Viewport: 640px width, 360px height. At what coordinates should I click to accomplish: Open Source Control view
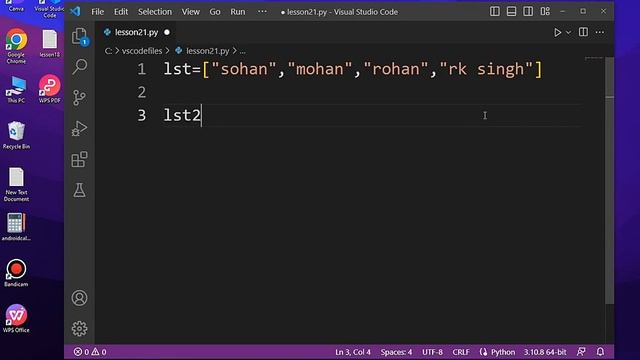80,98
